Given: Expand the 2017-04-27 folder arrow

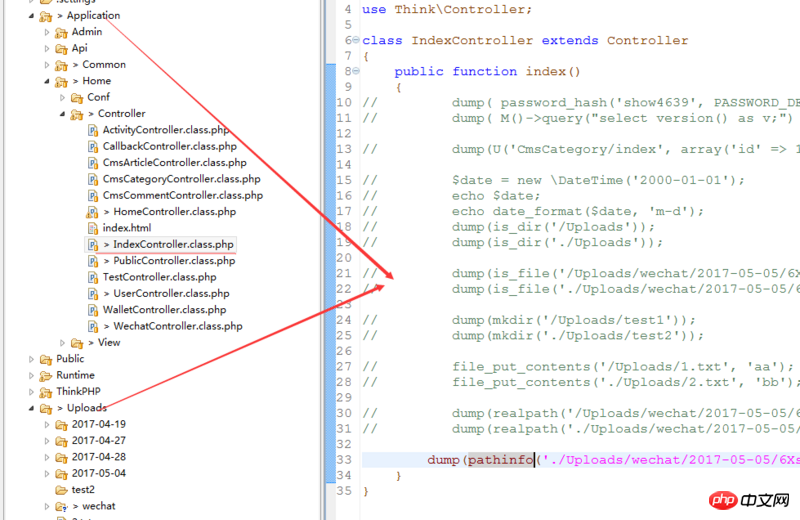Looking at the screenshot, I should click(x=47, y=441).
